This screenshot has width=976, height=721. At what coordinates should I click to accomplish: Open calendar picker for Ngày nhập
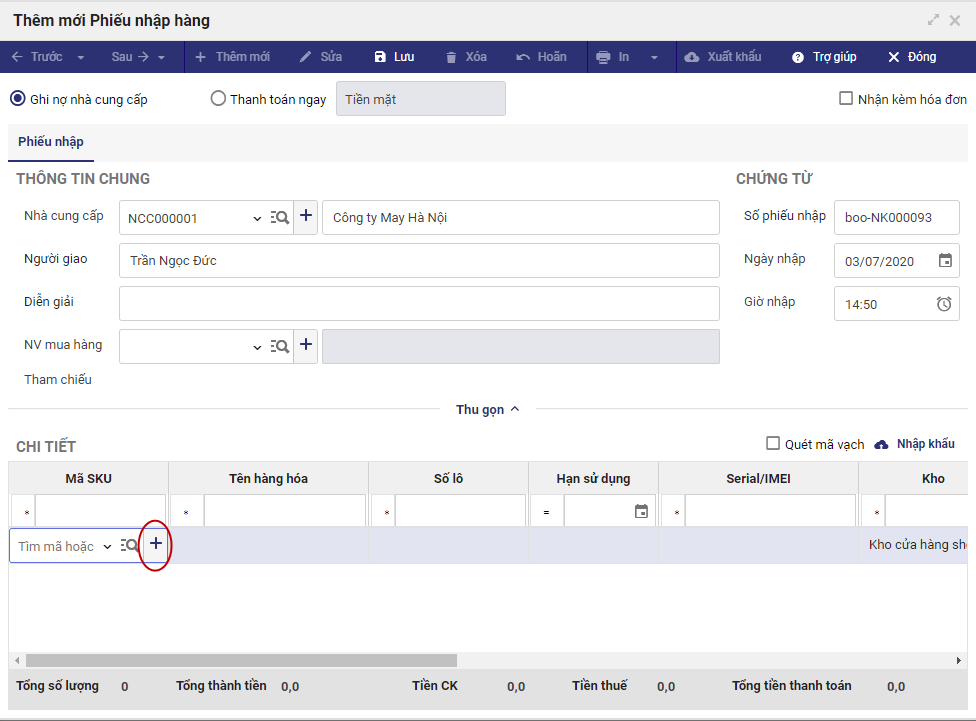[x=945, y=261]
